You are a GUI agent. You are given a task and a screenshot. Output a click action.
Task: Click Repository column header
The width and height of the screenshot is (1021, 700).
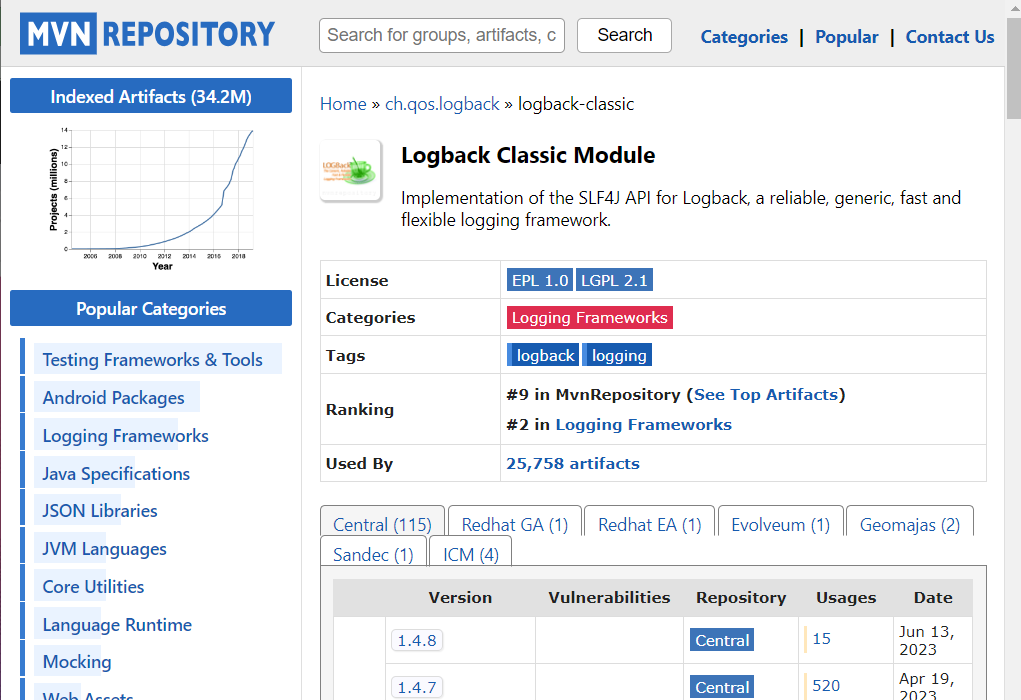click(x=741, y=597)
